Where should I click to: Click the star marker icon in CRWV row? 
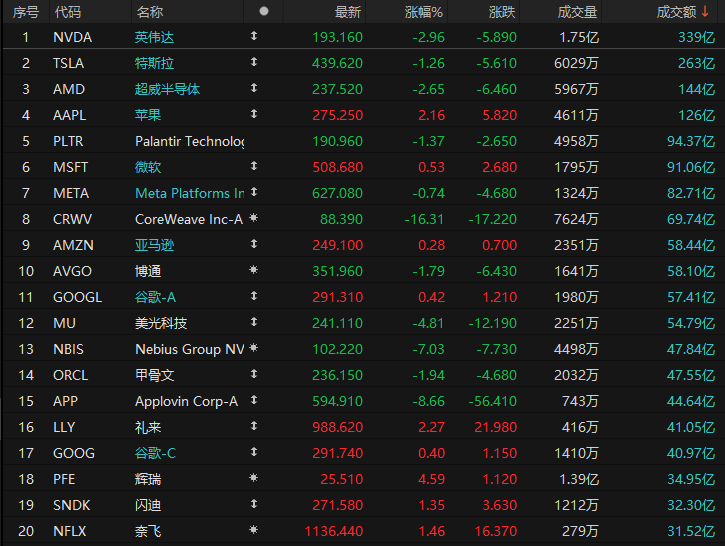click(253, 217)
